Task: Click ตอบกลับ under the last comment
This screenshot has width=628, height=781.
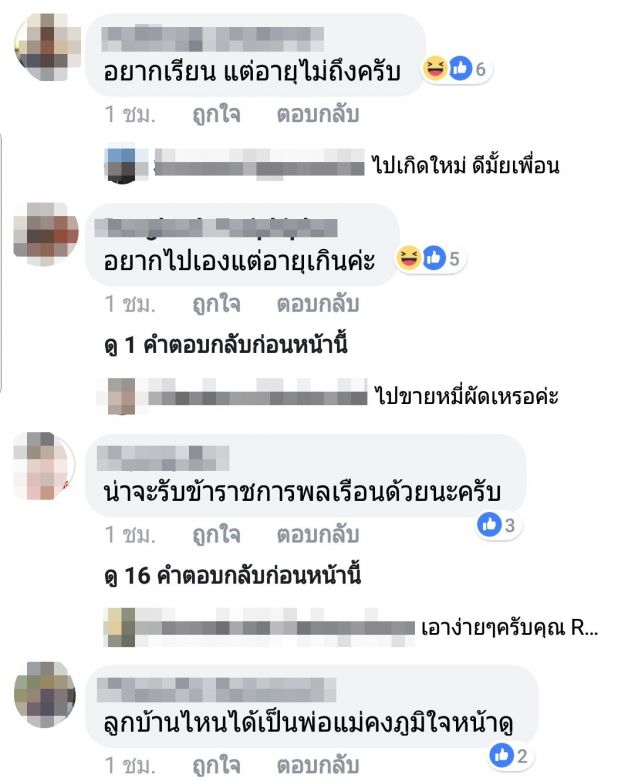Action: pos(318,766)
